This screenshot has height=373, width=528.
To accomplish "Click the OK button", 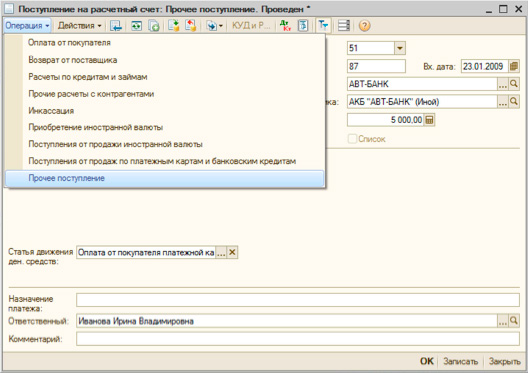I will pyautogui.click(x=427, y=361).
